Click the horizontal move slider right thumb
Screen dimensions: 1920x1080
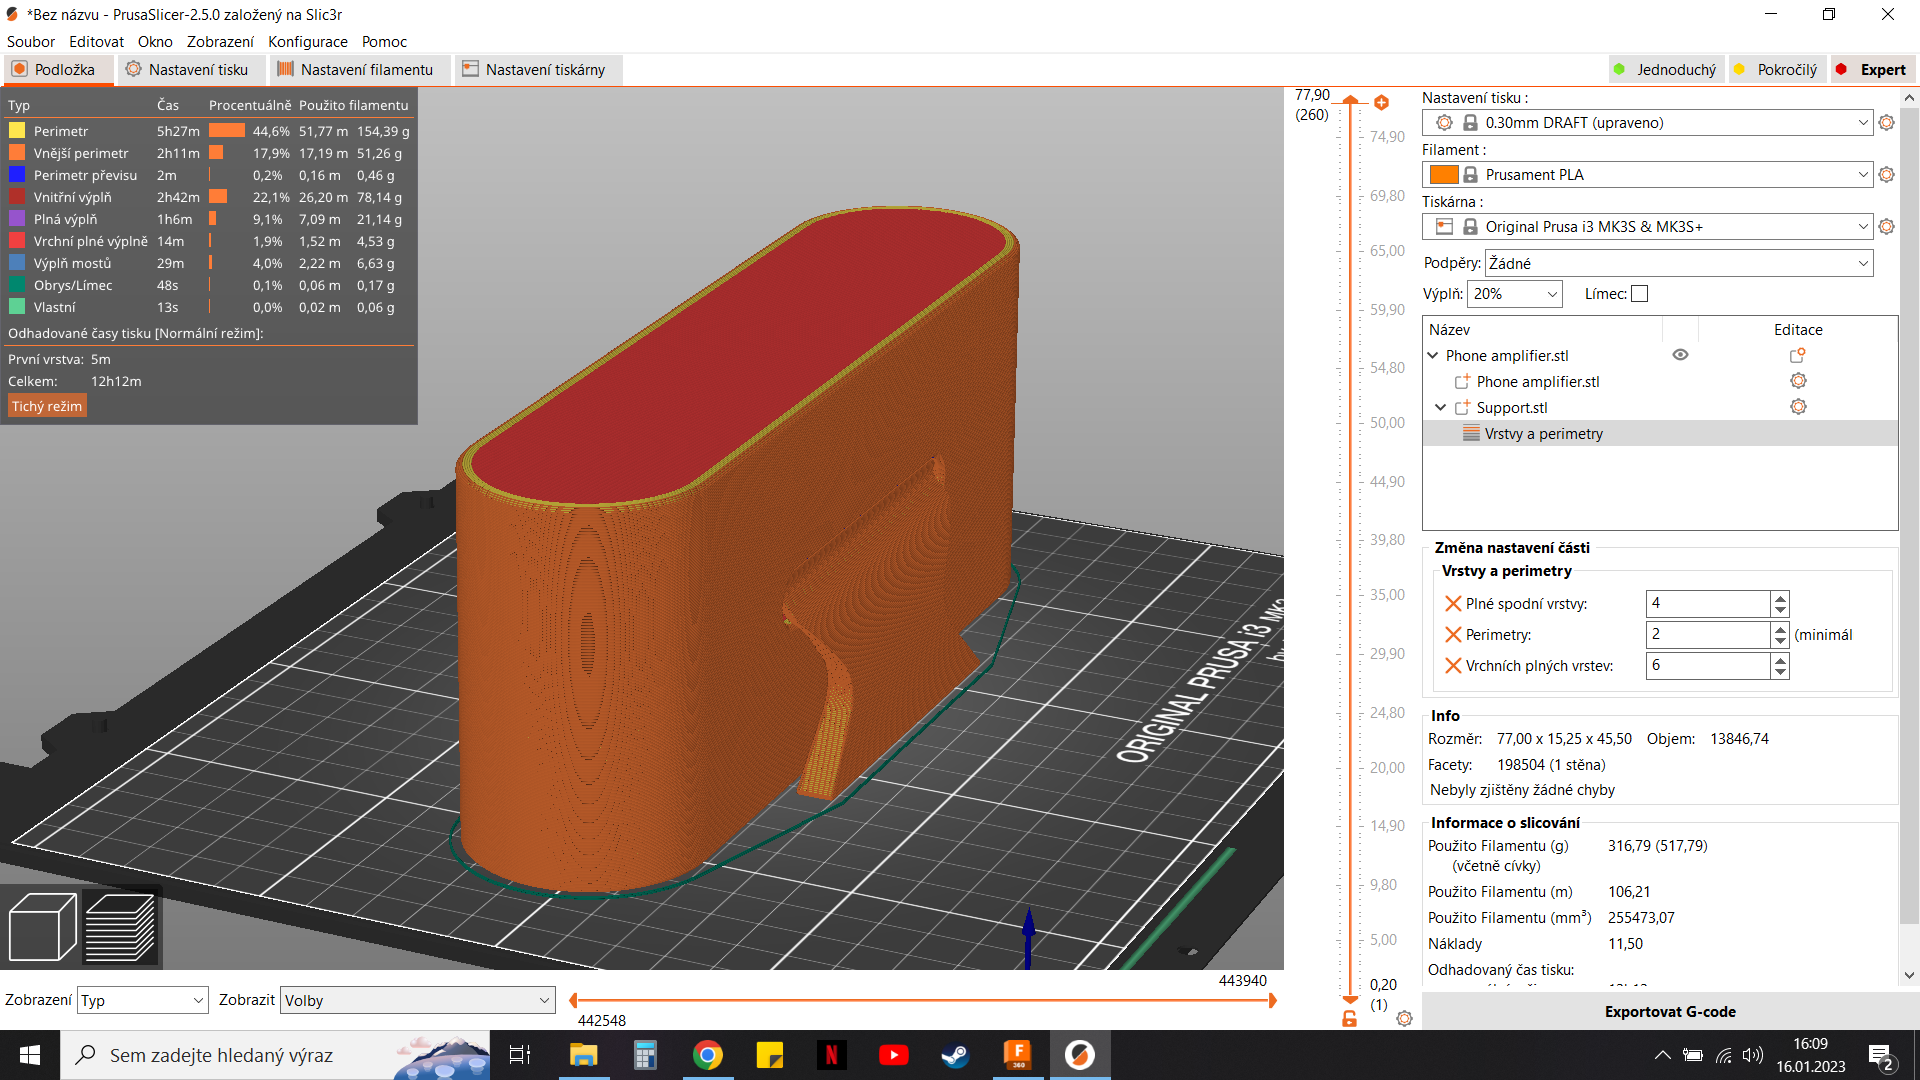1272,1000
